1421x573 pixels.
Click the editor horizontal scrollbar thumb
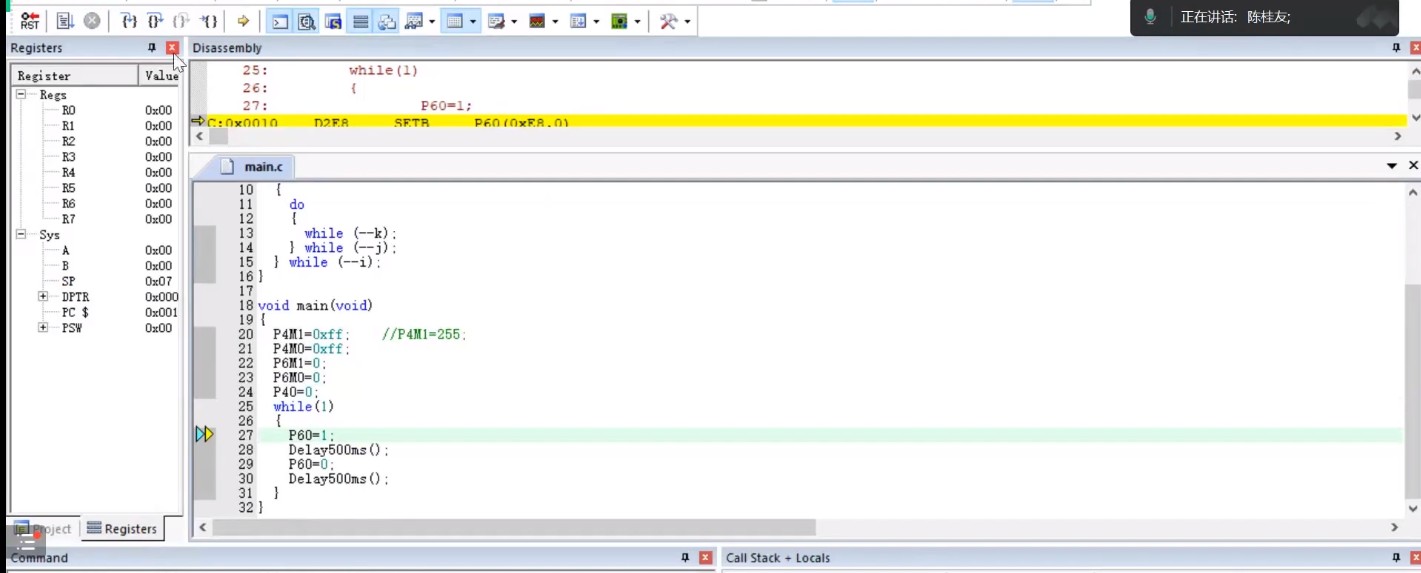(x=515, y=527)
